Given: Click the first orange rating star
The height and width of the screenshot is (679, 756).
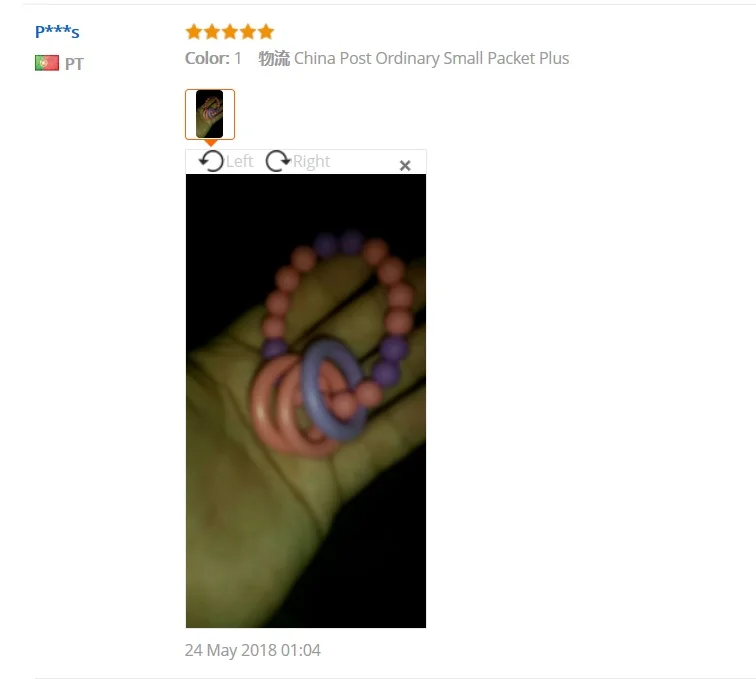Looking at the screenshot, I should tap(194, 32).
